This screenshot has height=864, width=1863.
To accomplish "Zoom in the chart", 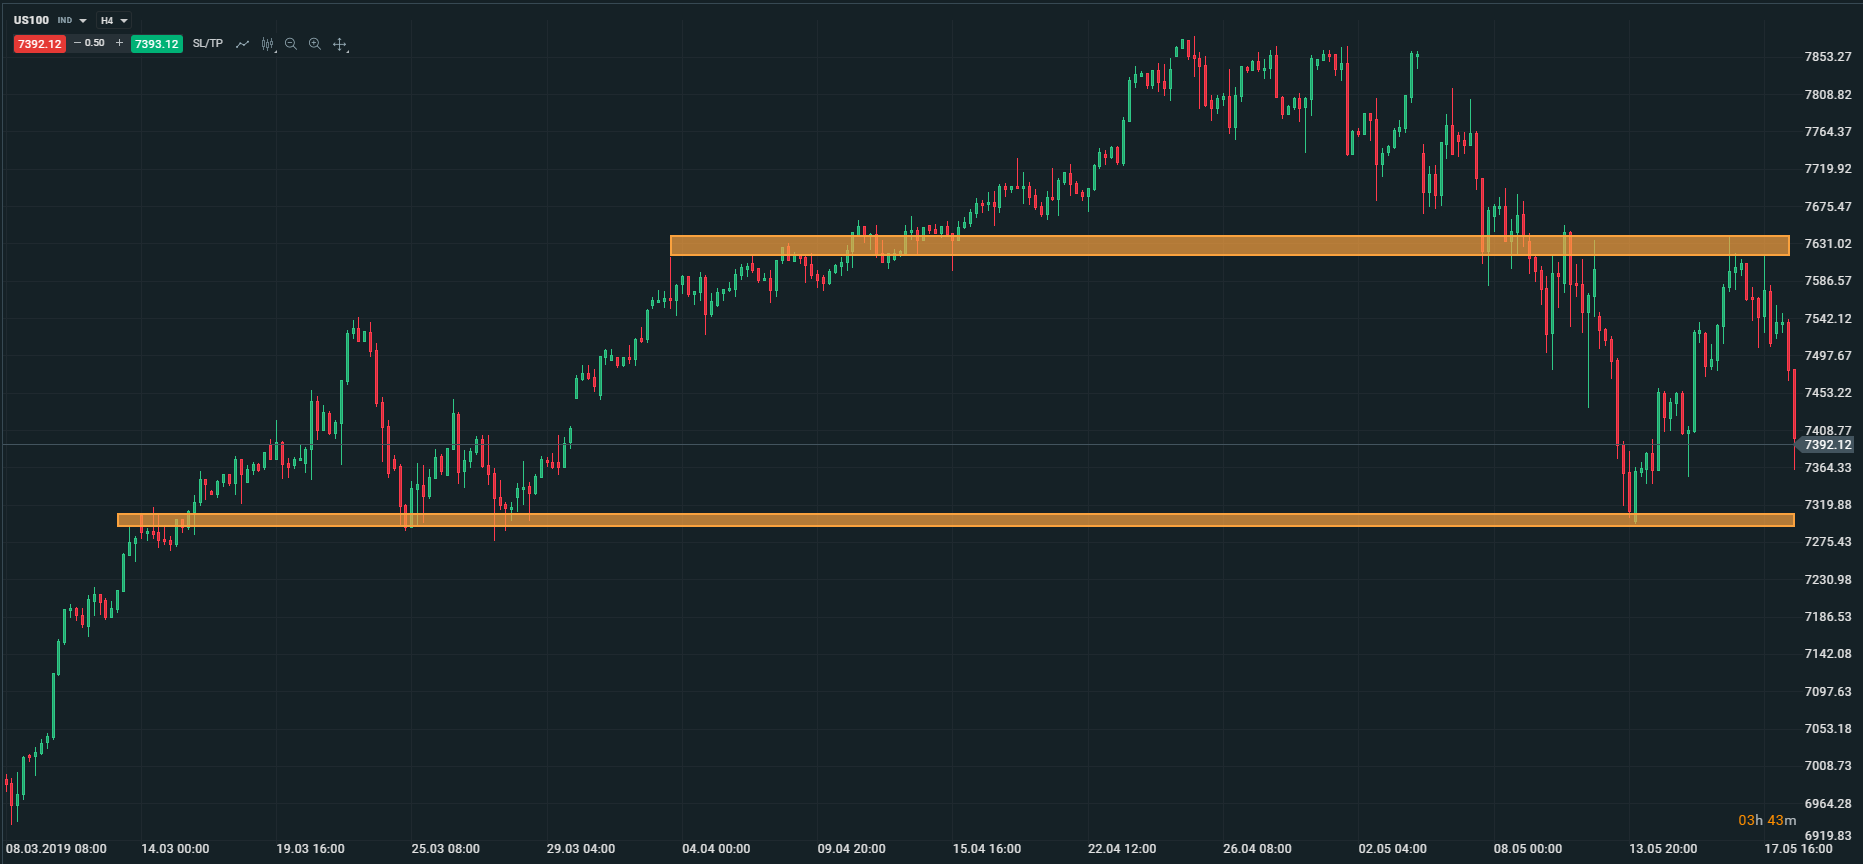I will pos(315,44).
